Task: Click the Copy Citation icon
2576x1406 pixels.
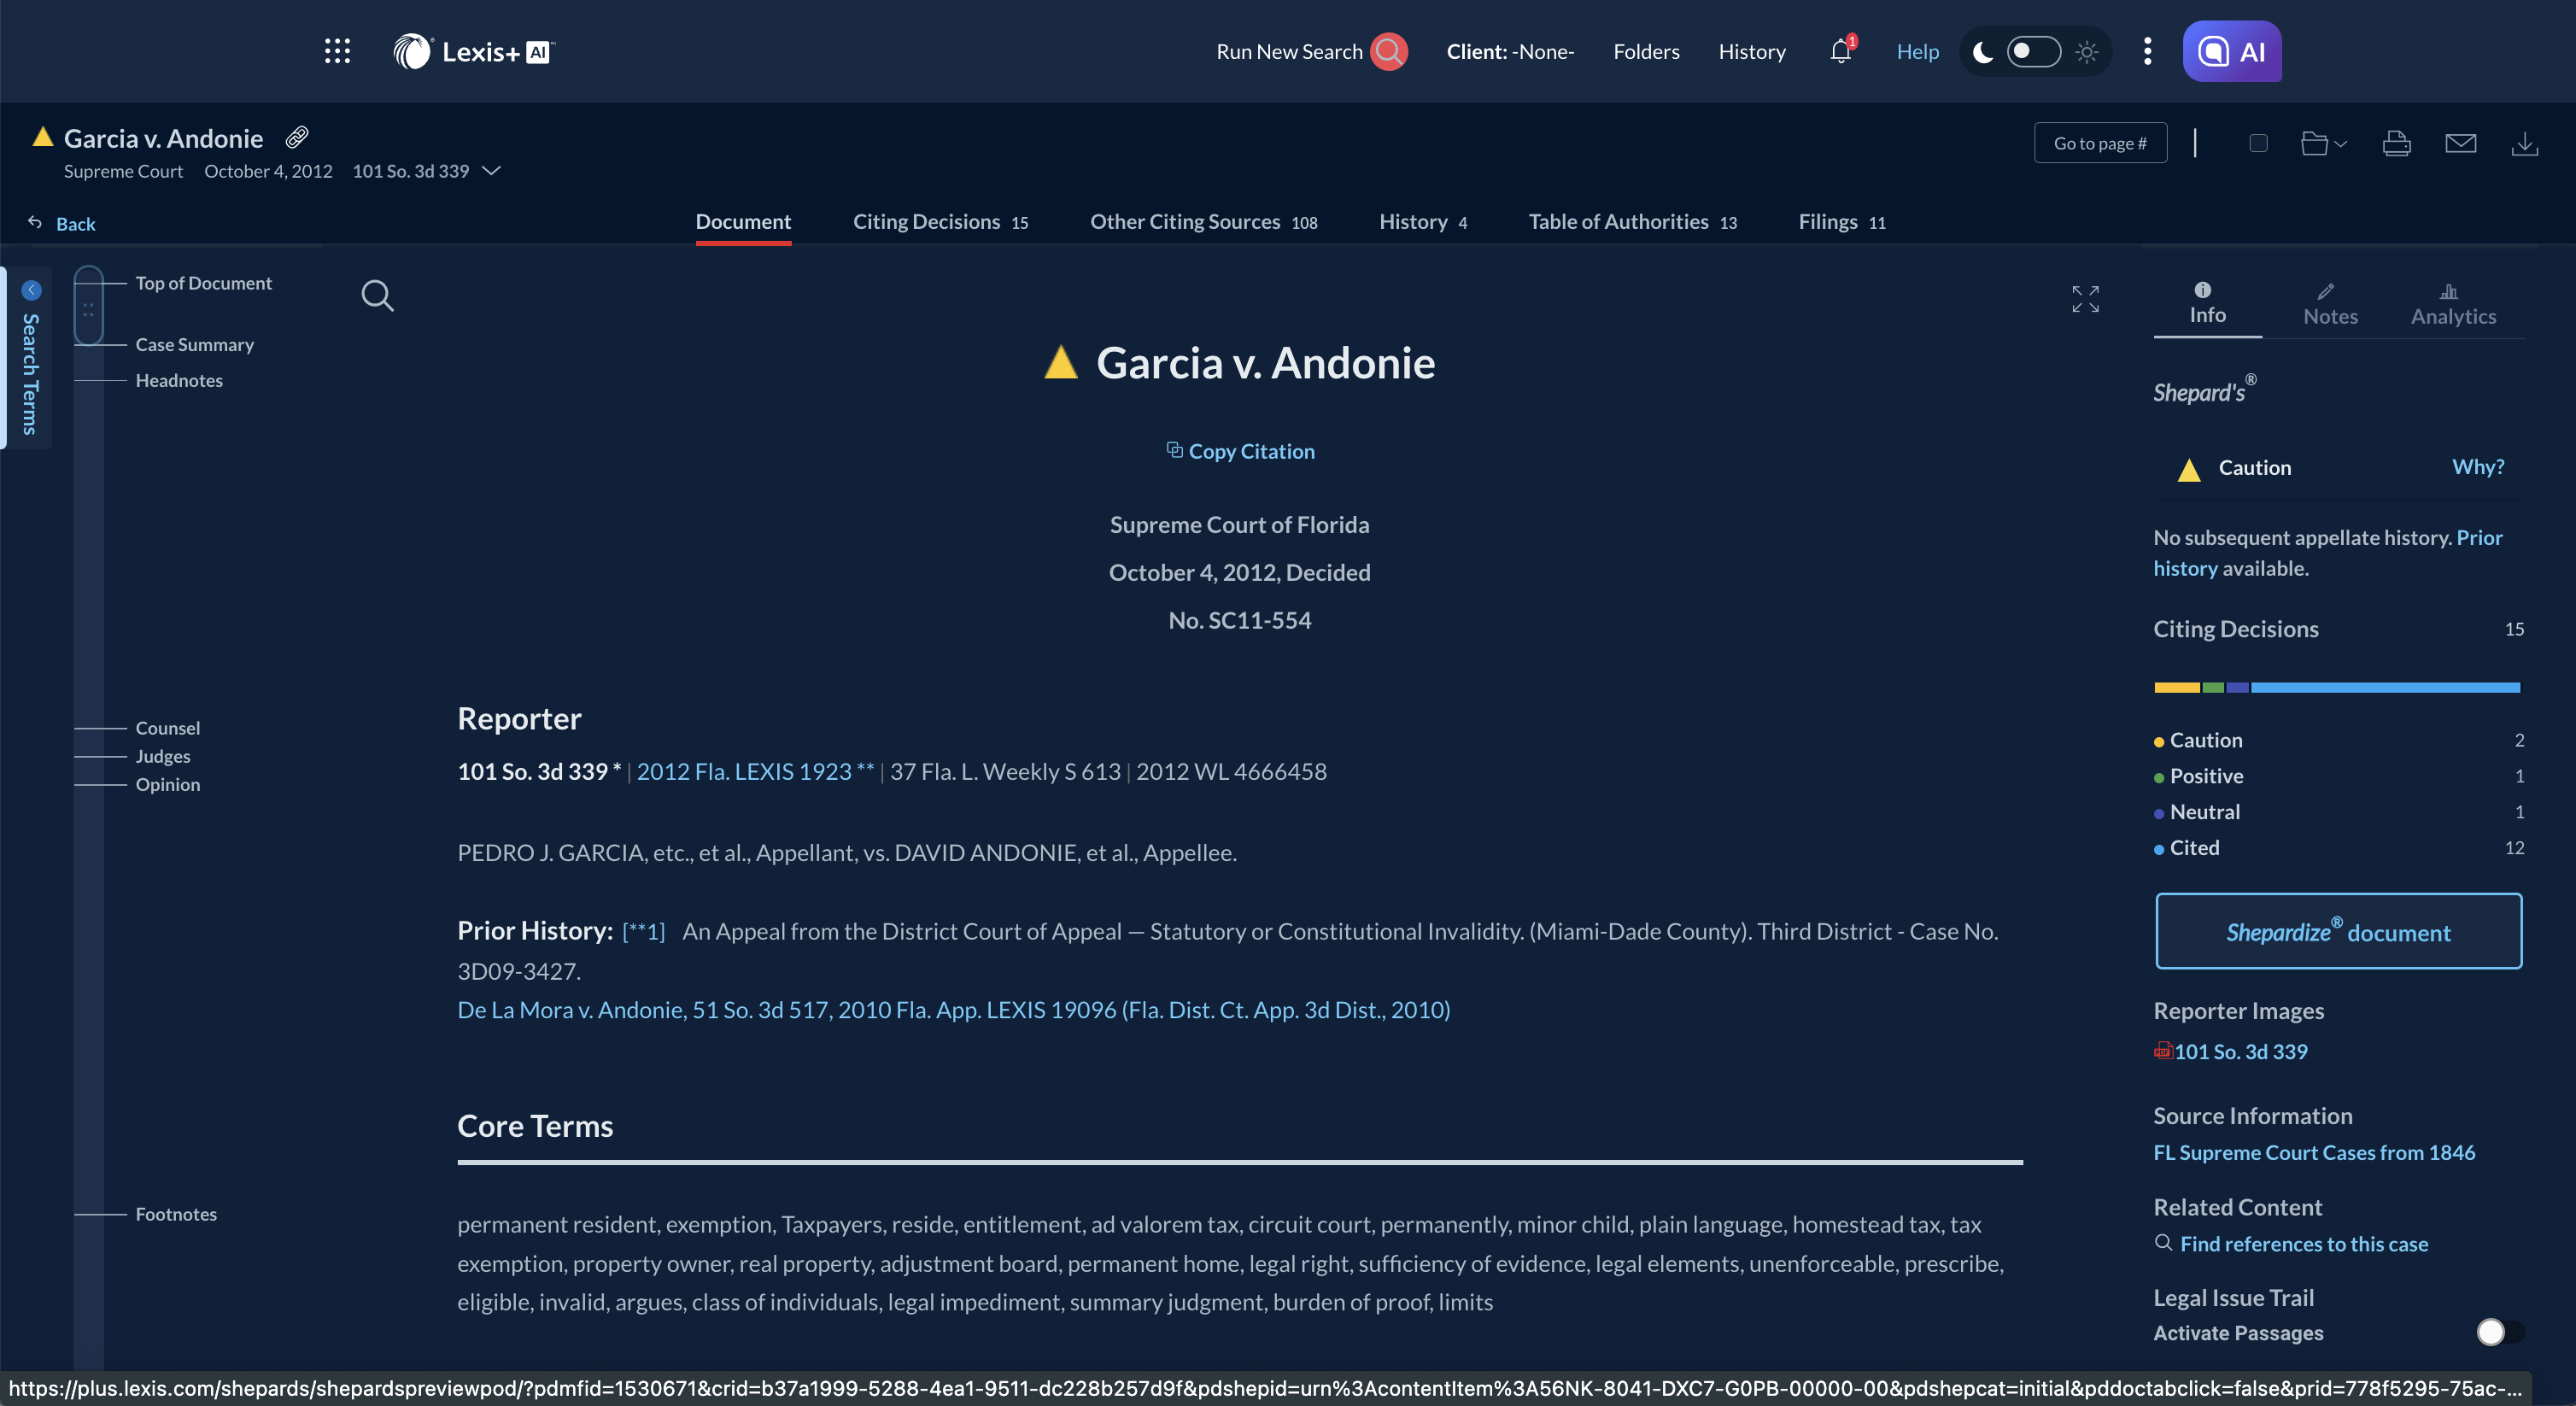Action: click(1175, 450)
